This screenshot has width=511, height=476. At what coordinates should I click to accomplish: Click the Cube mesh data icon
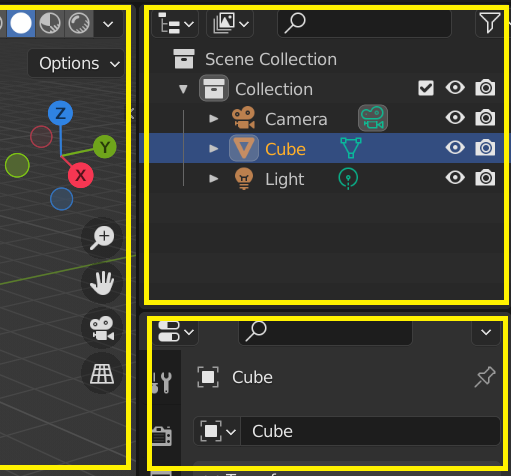click(351, 148)
